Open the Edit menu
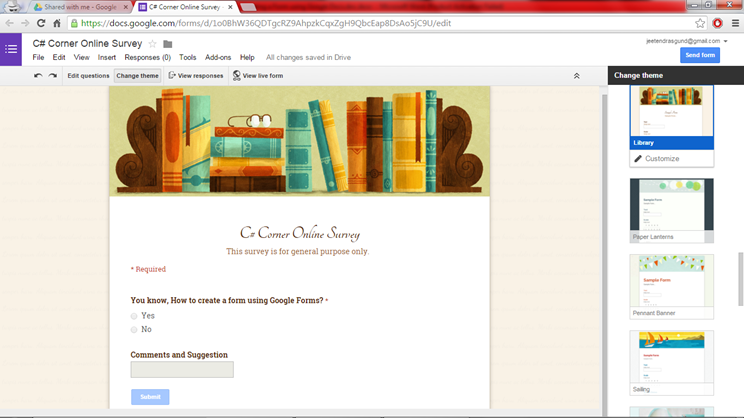This screenshot has width=744, height=418. [x=59, y=57]
